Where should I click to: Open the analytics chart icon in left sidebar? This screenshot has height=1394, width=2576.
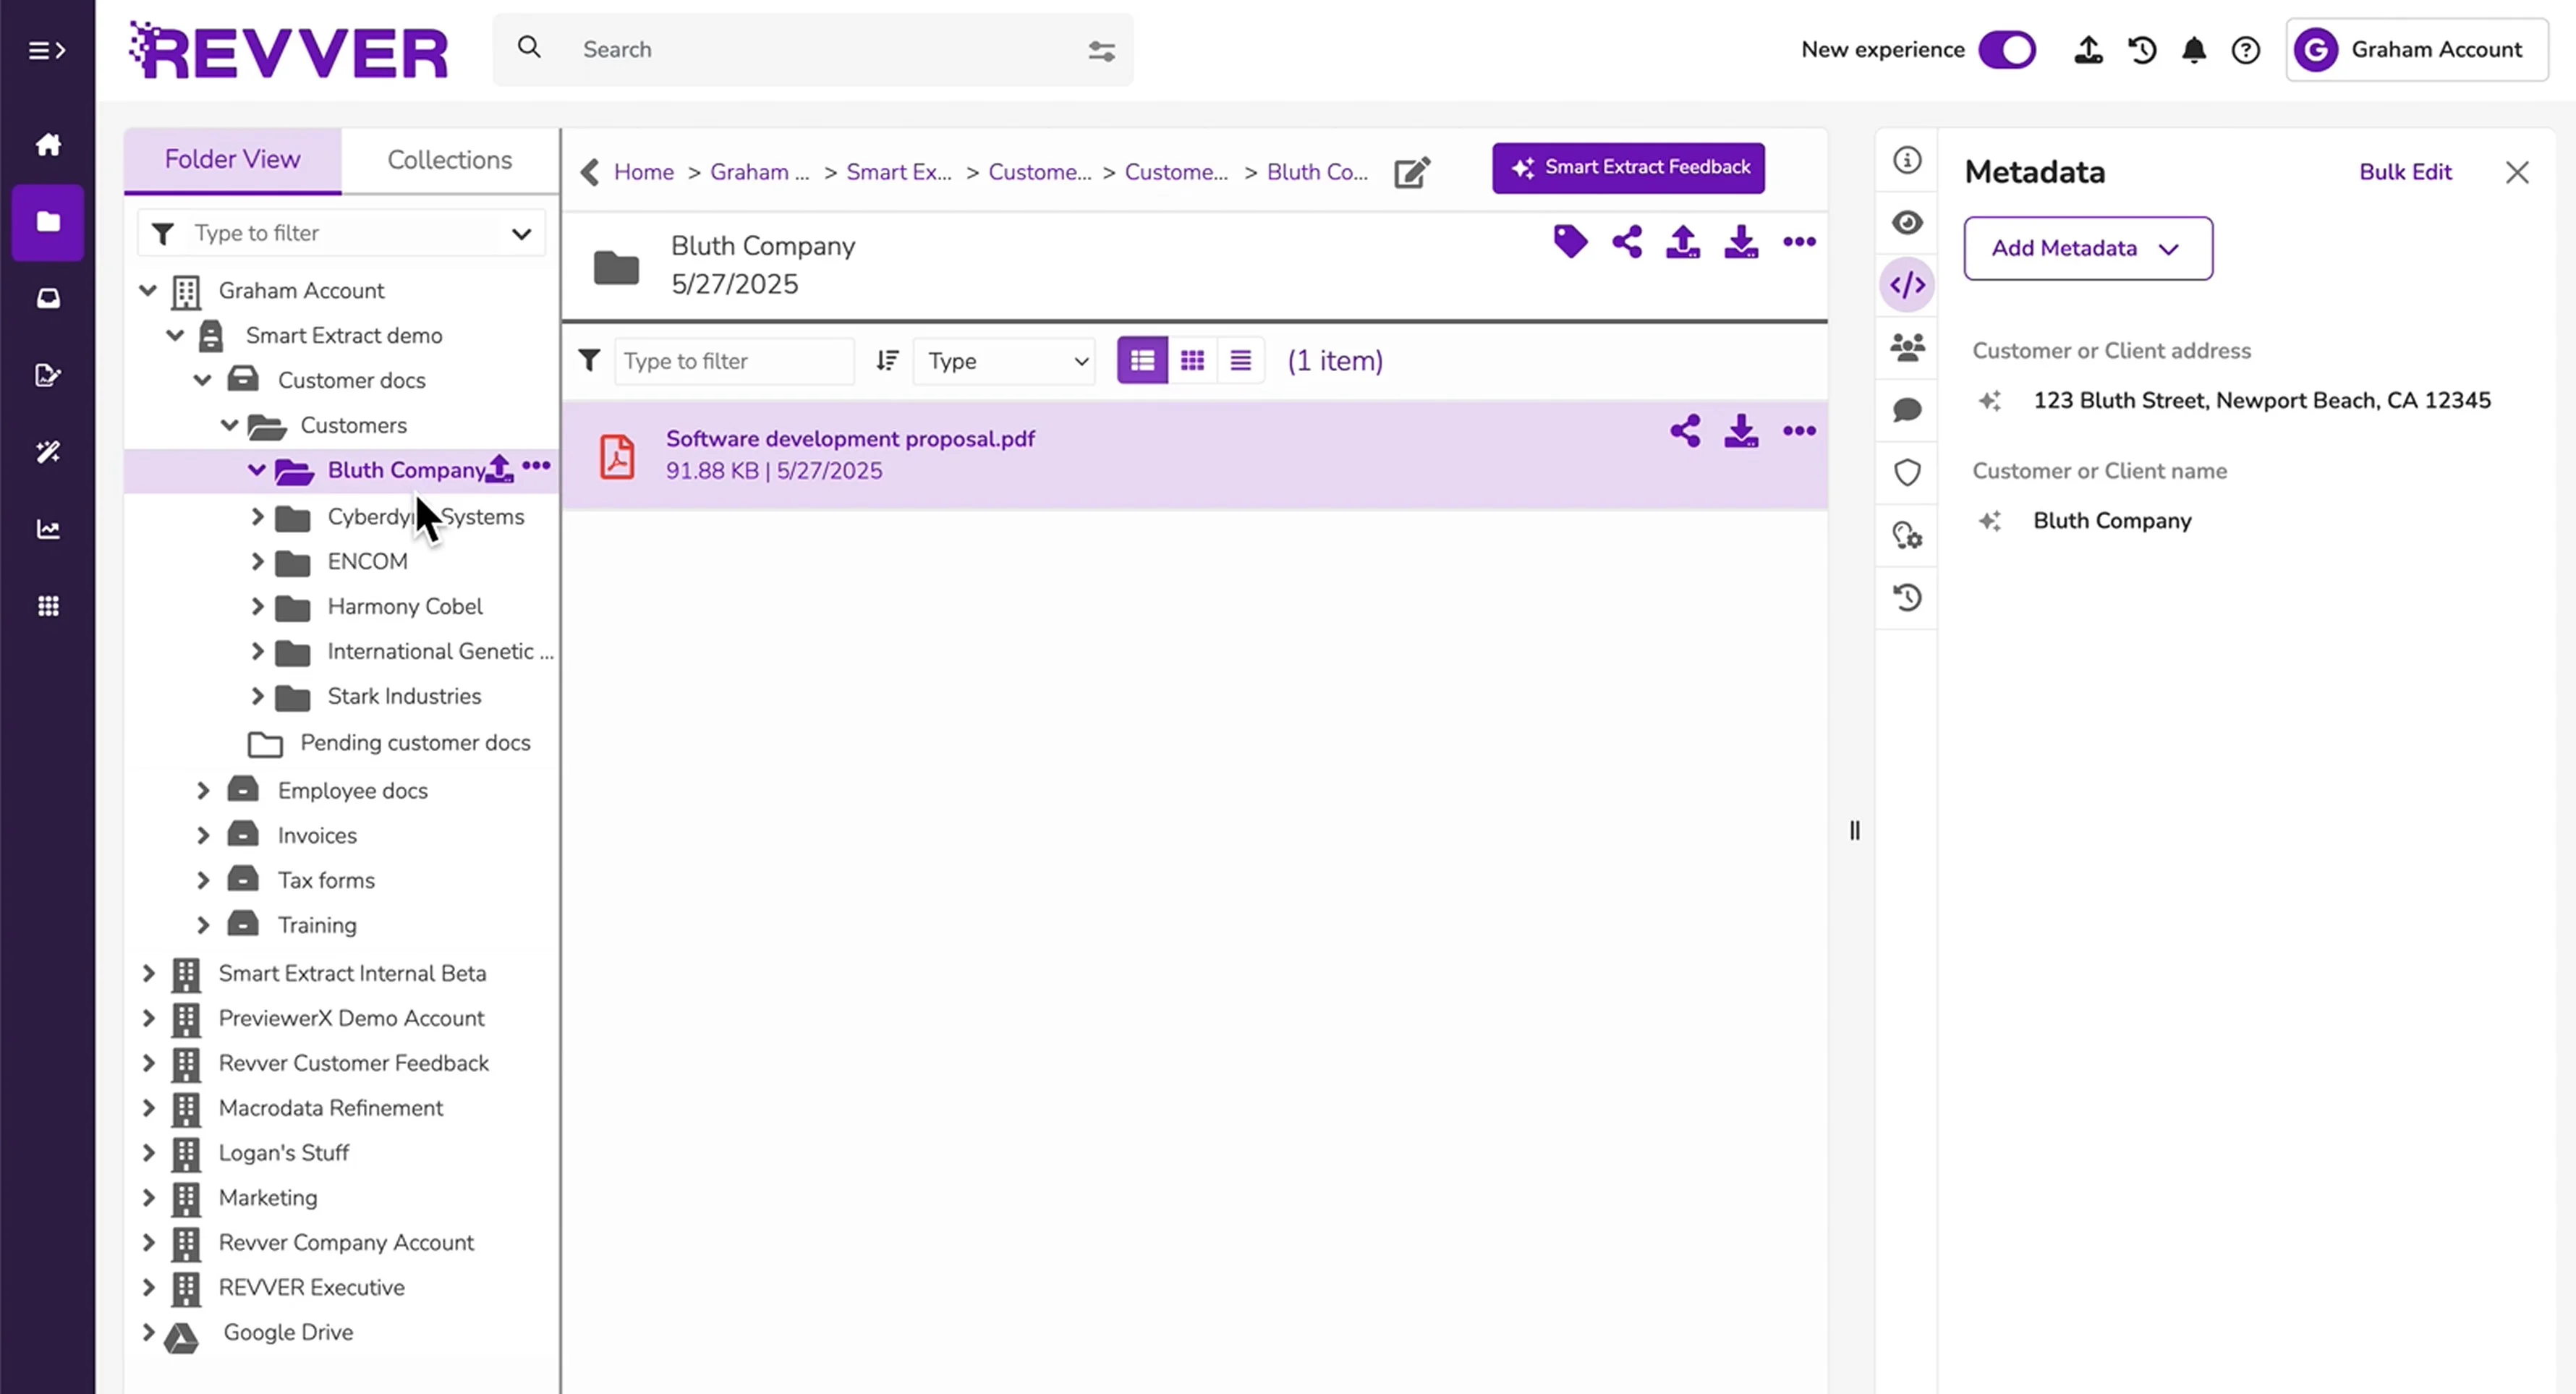pos(48,529)
